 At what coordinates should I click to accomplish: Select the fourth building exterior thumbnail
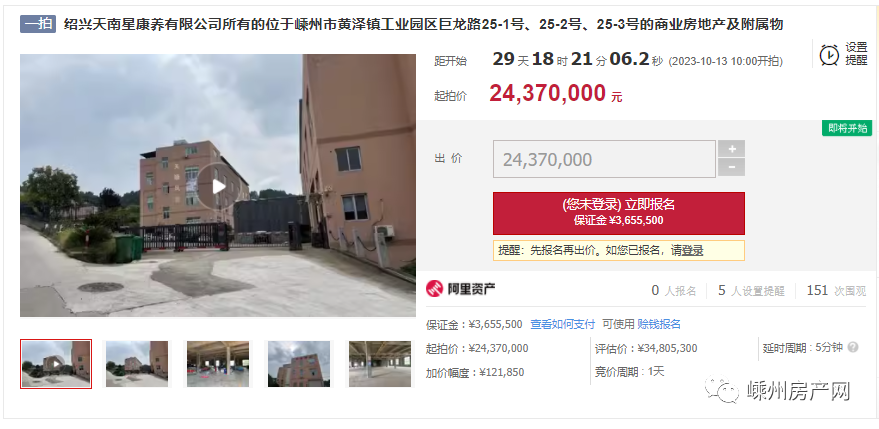[299, 364]
